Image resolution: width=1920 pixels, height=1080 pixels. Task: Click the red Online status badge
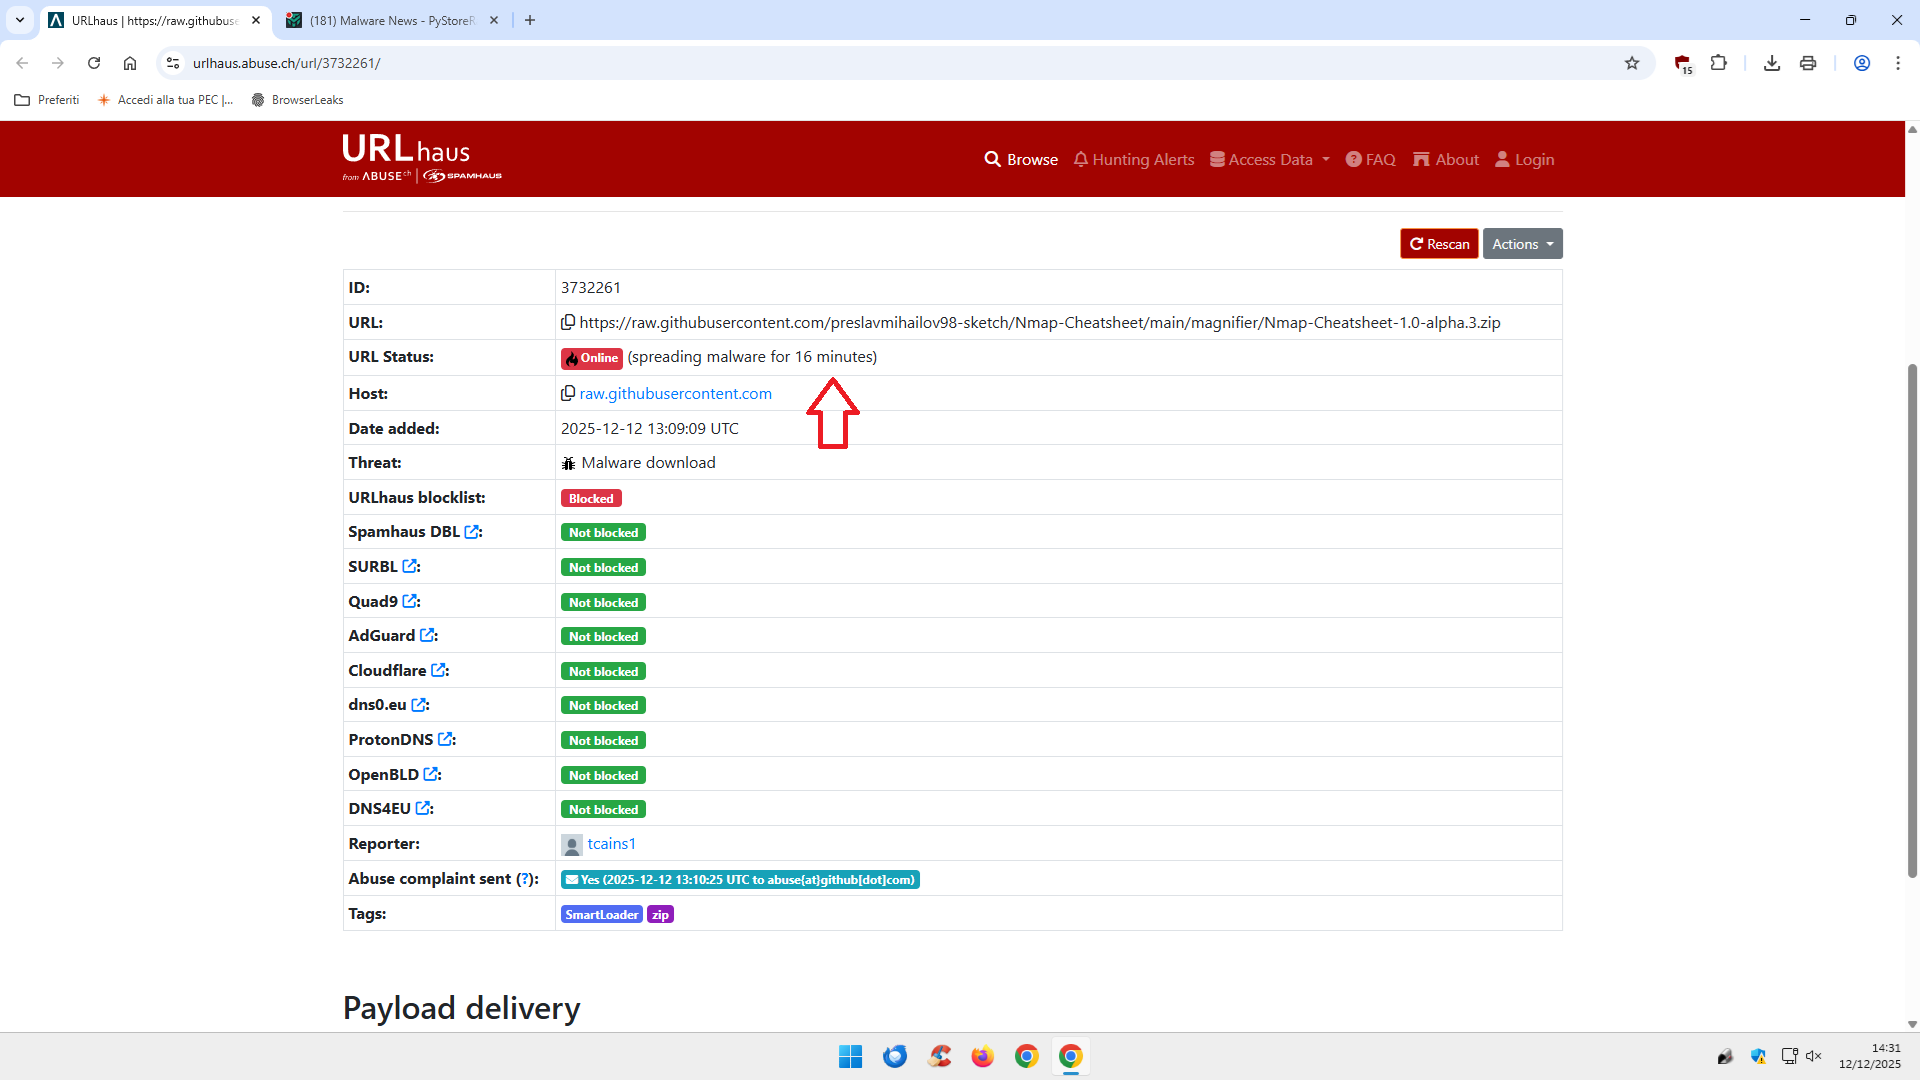click(592, 358)
